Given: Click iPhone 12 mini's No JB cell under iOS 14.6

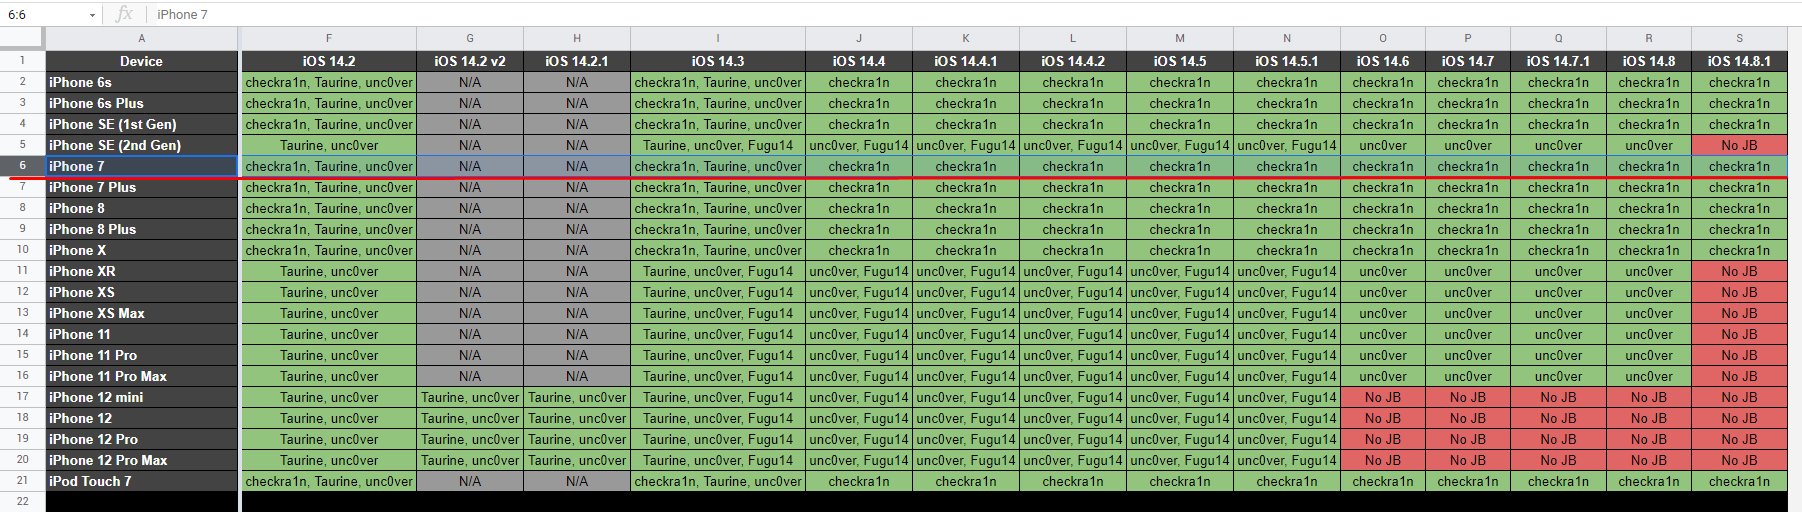Looking at the screenshot, I should tap(1383, 397).
